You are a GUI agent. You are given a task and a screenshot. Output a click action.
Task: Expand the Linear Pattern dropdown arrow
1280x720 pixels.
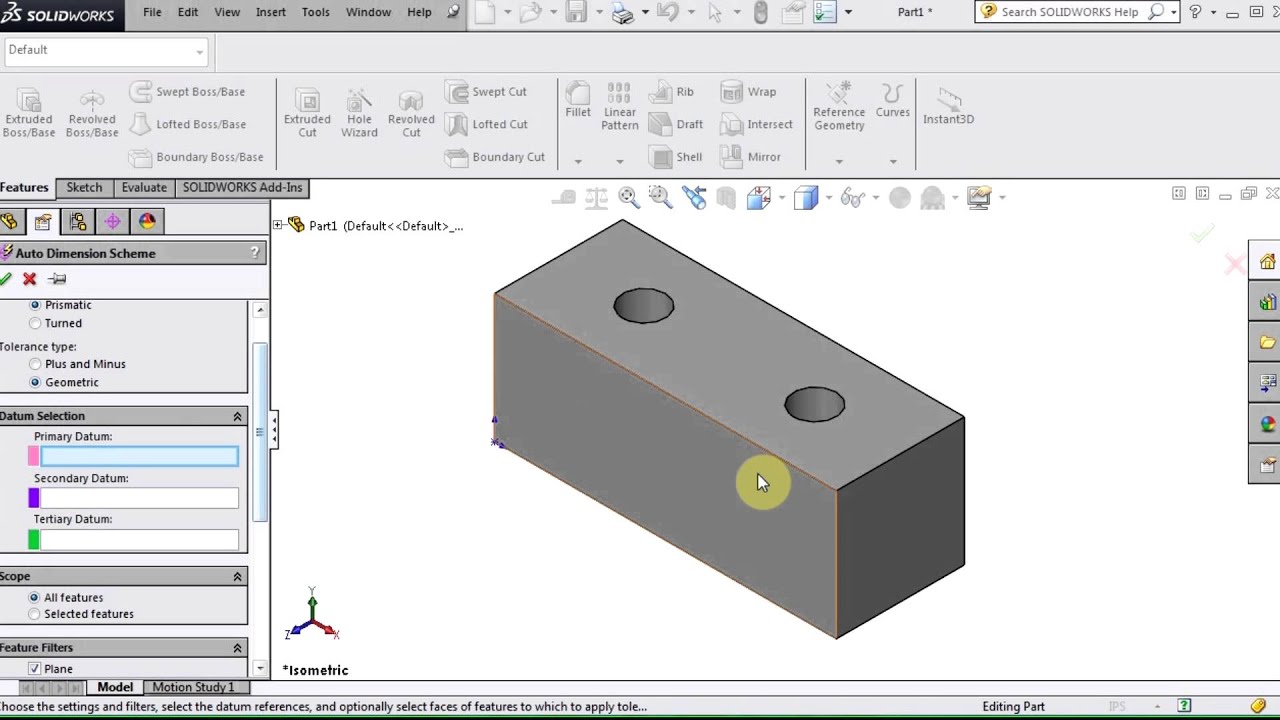(x=619, y=161)
